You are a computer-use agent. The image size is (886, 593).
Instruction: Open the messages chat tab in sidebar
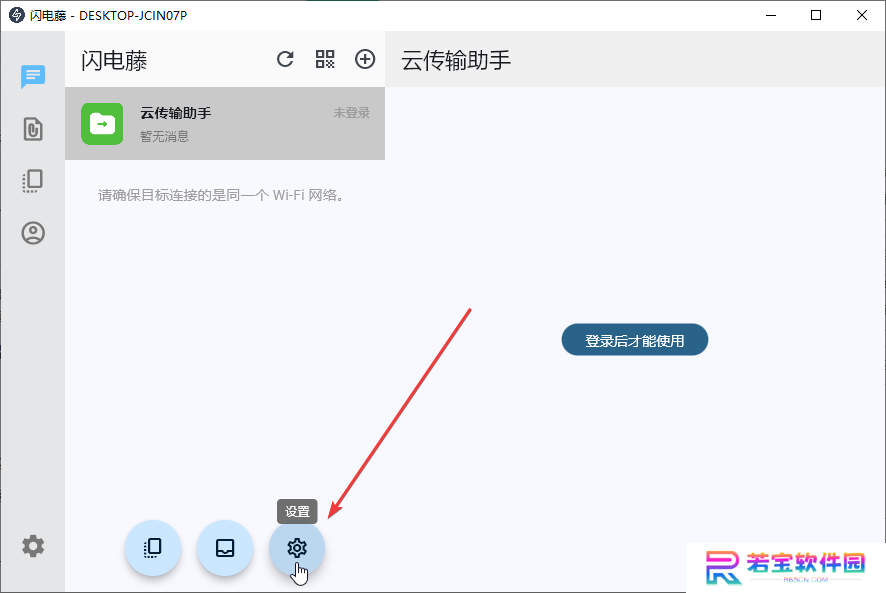(x=33, y=76)
